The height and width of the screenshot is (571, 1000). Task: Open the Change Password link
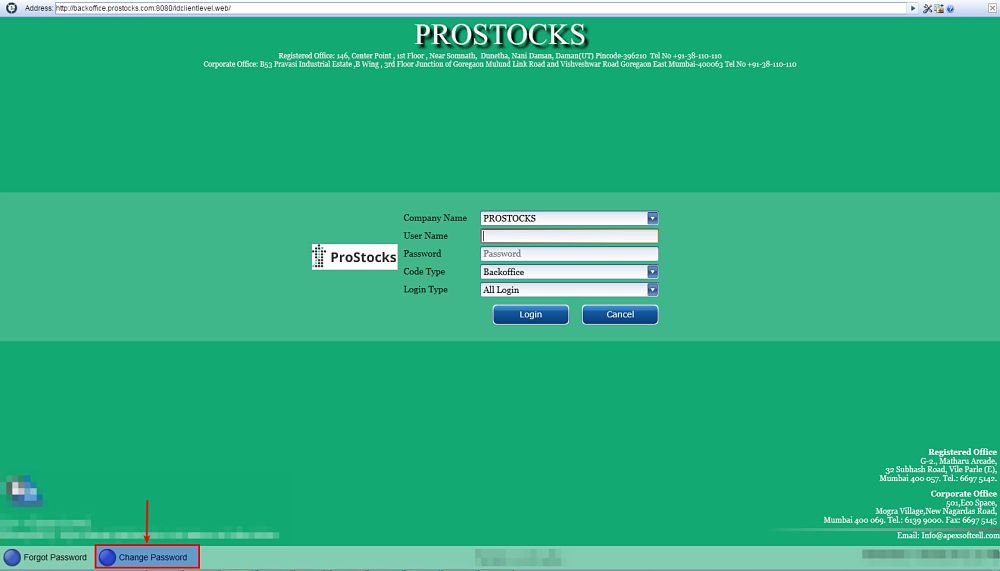153,557
